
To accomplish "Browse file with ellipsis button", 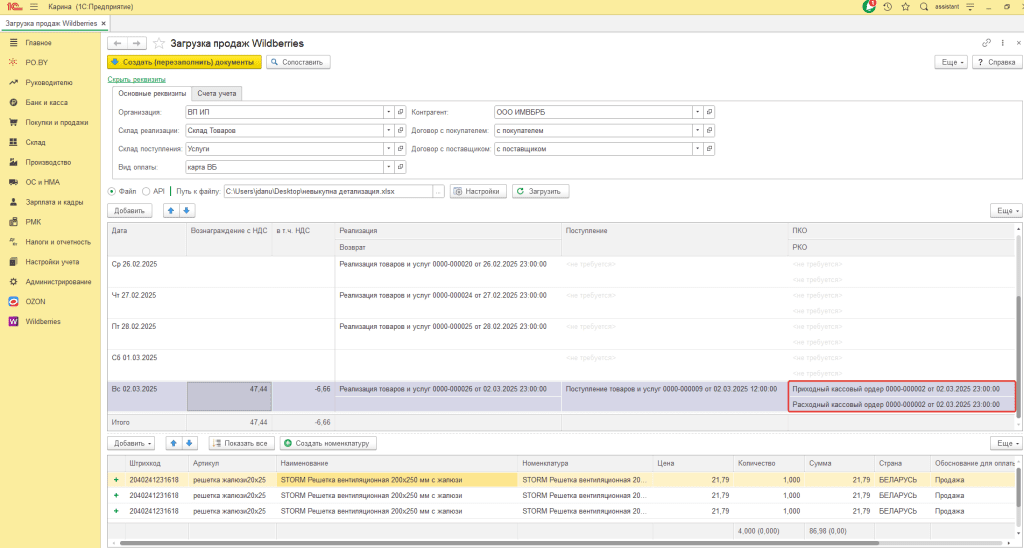I will click(x=438, y=191).
